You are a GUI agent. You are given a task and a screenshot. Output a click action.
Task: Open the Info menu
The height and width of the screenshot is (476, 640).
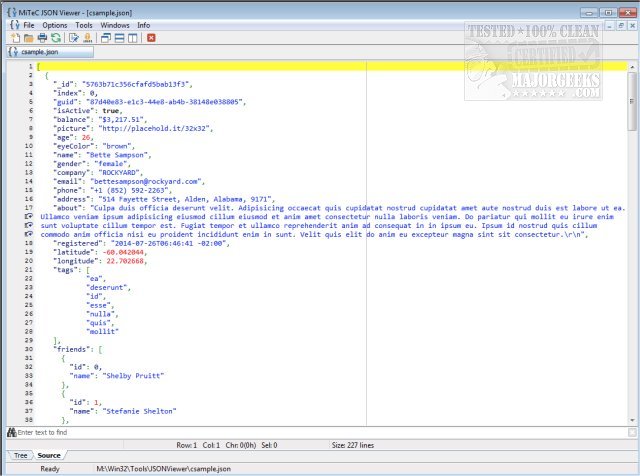[144, 24]
